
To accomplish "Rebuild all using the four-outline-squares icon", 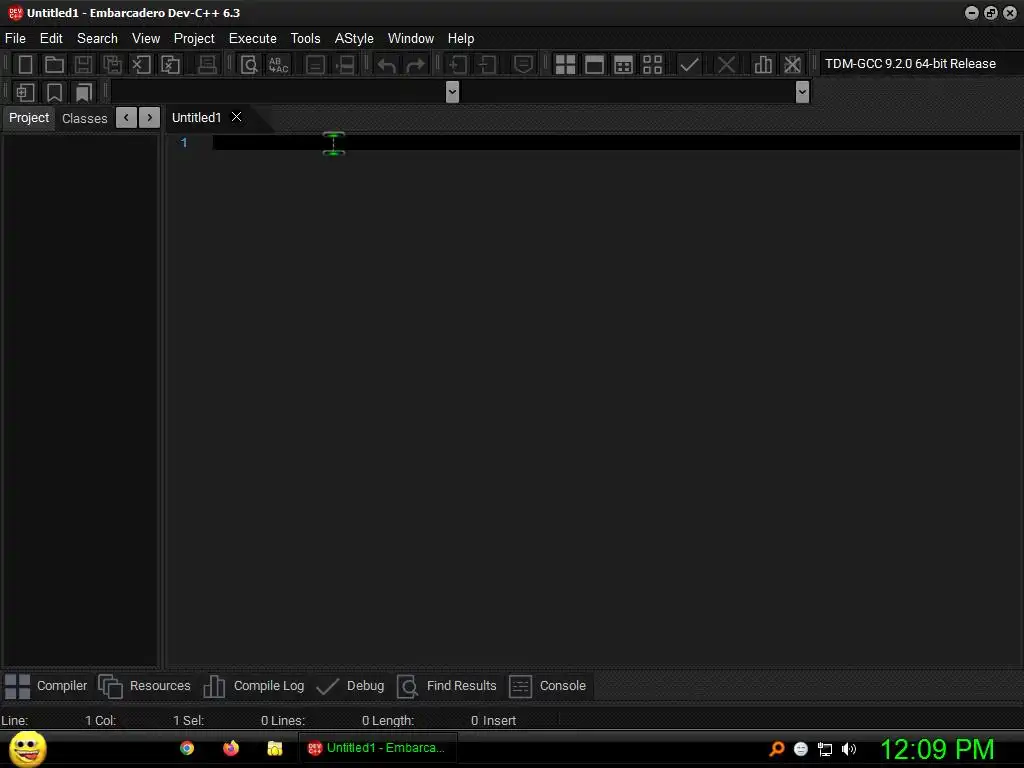I will point(652,64).
